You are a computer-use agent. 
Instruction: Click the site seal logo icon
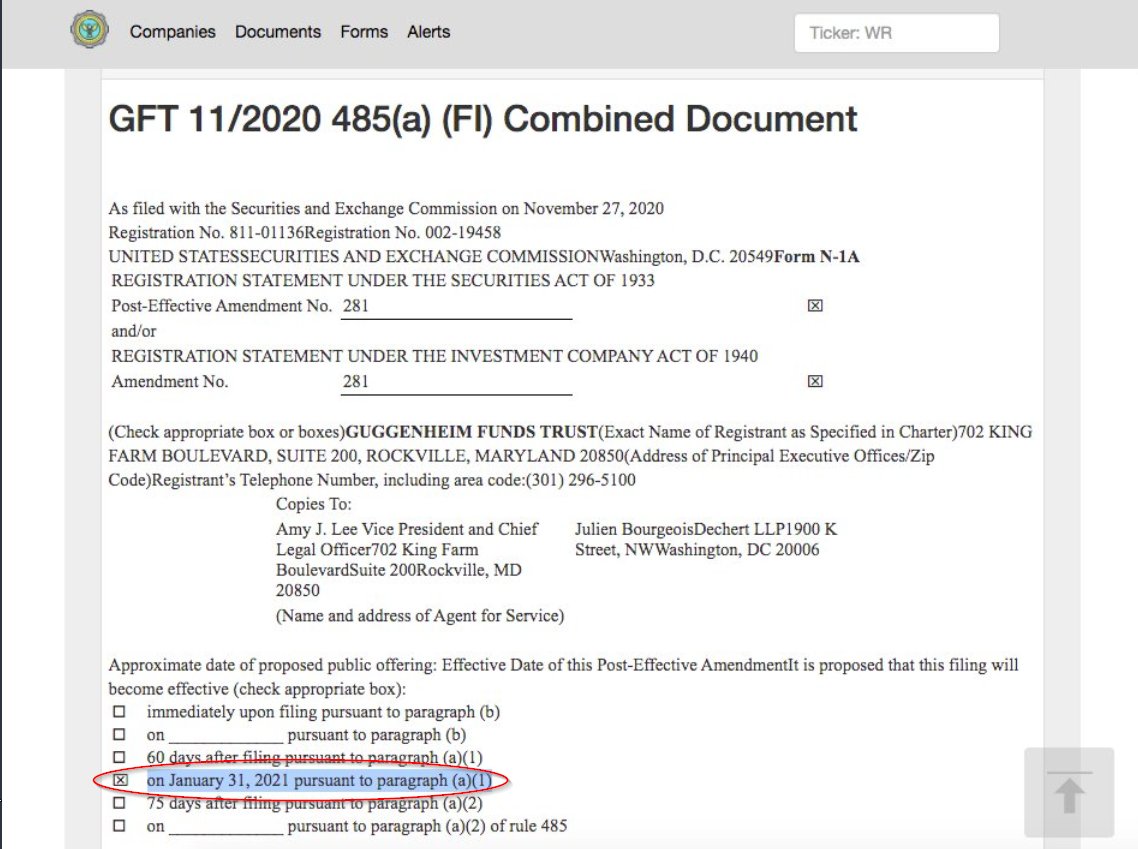click(90, 30)
